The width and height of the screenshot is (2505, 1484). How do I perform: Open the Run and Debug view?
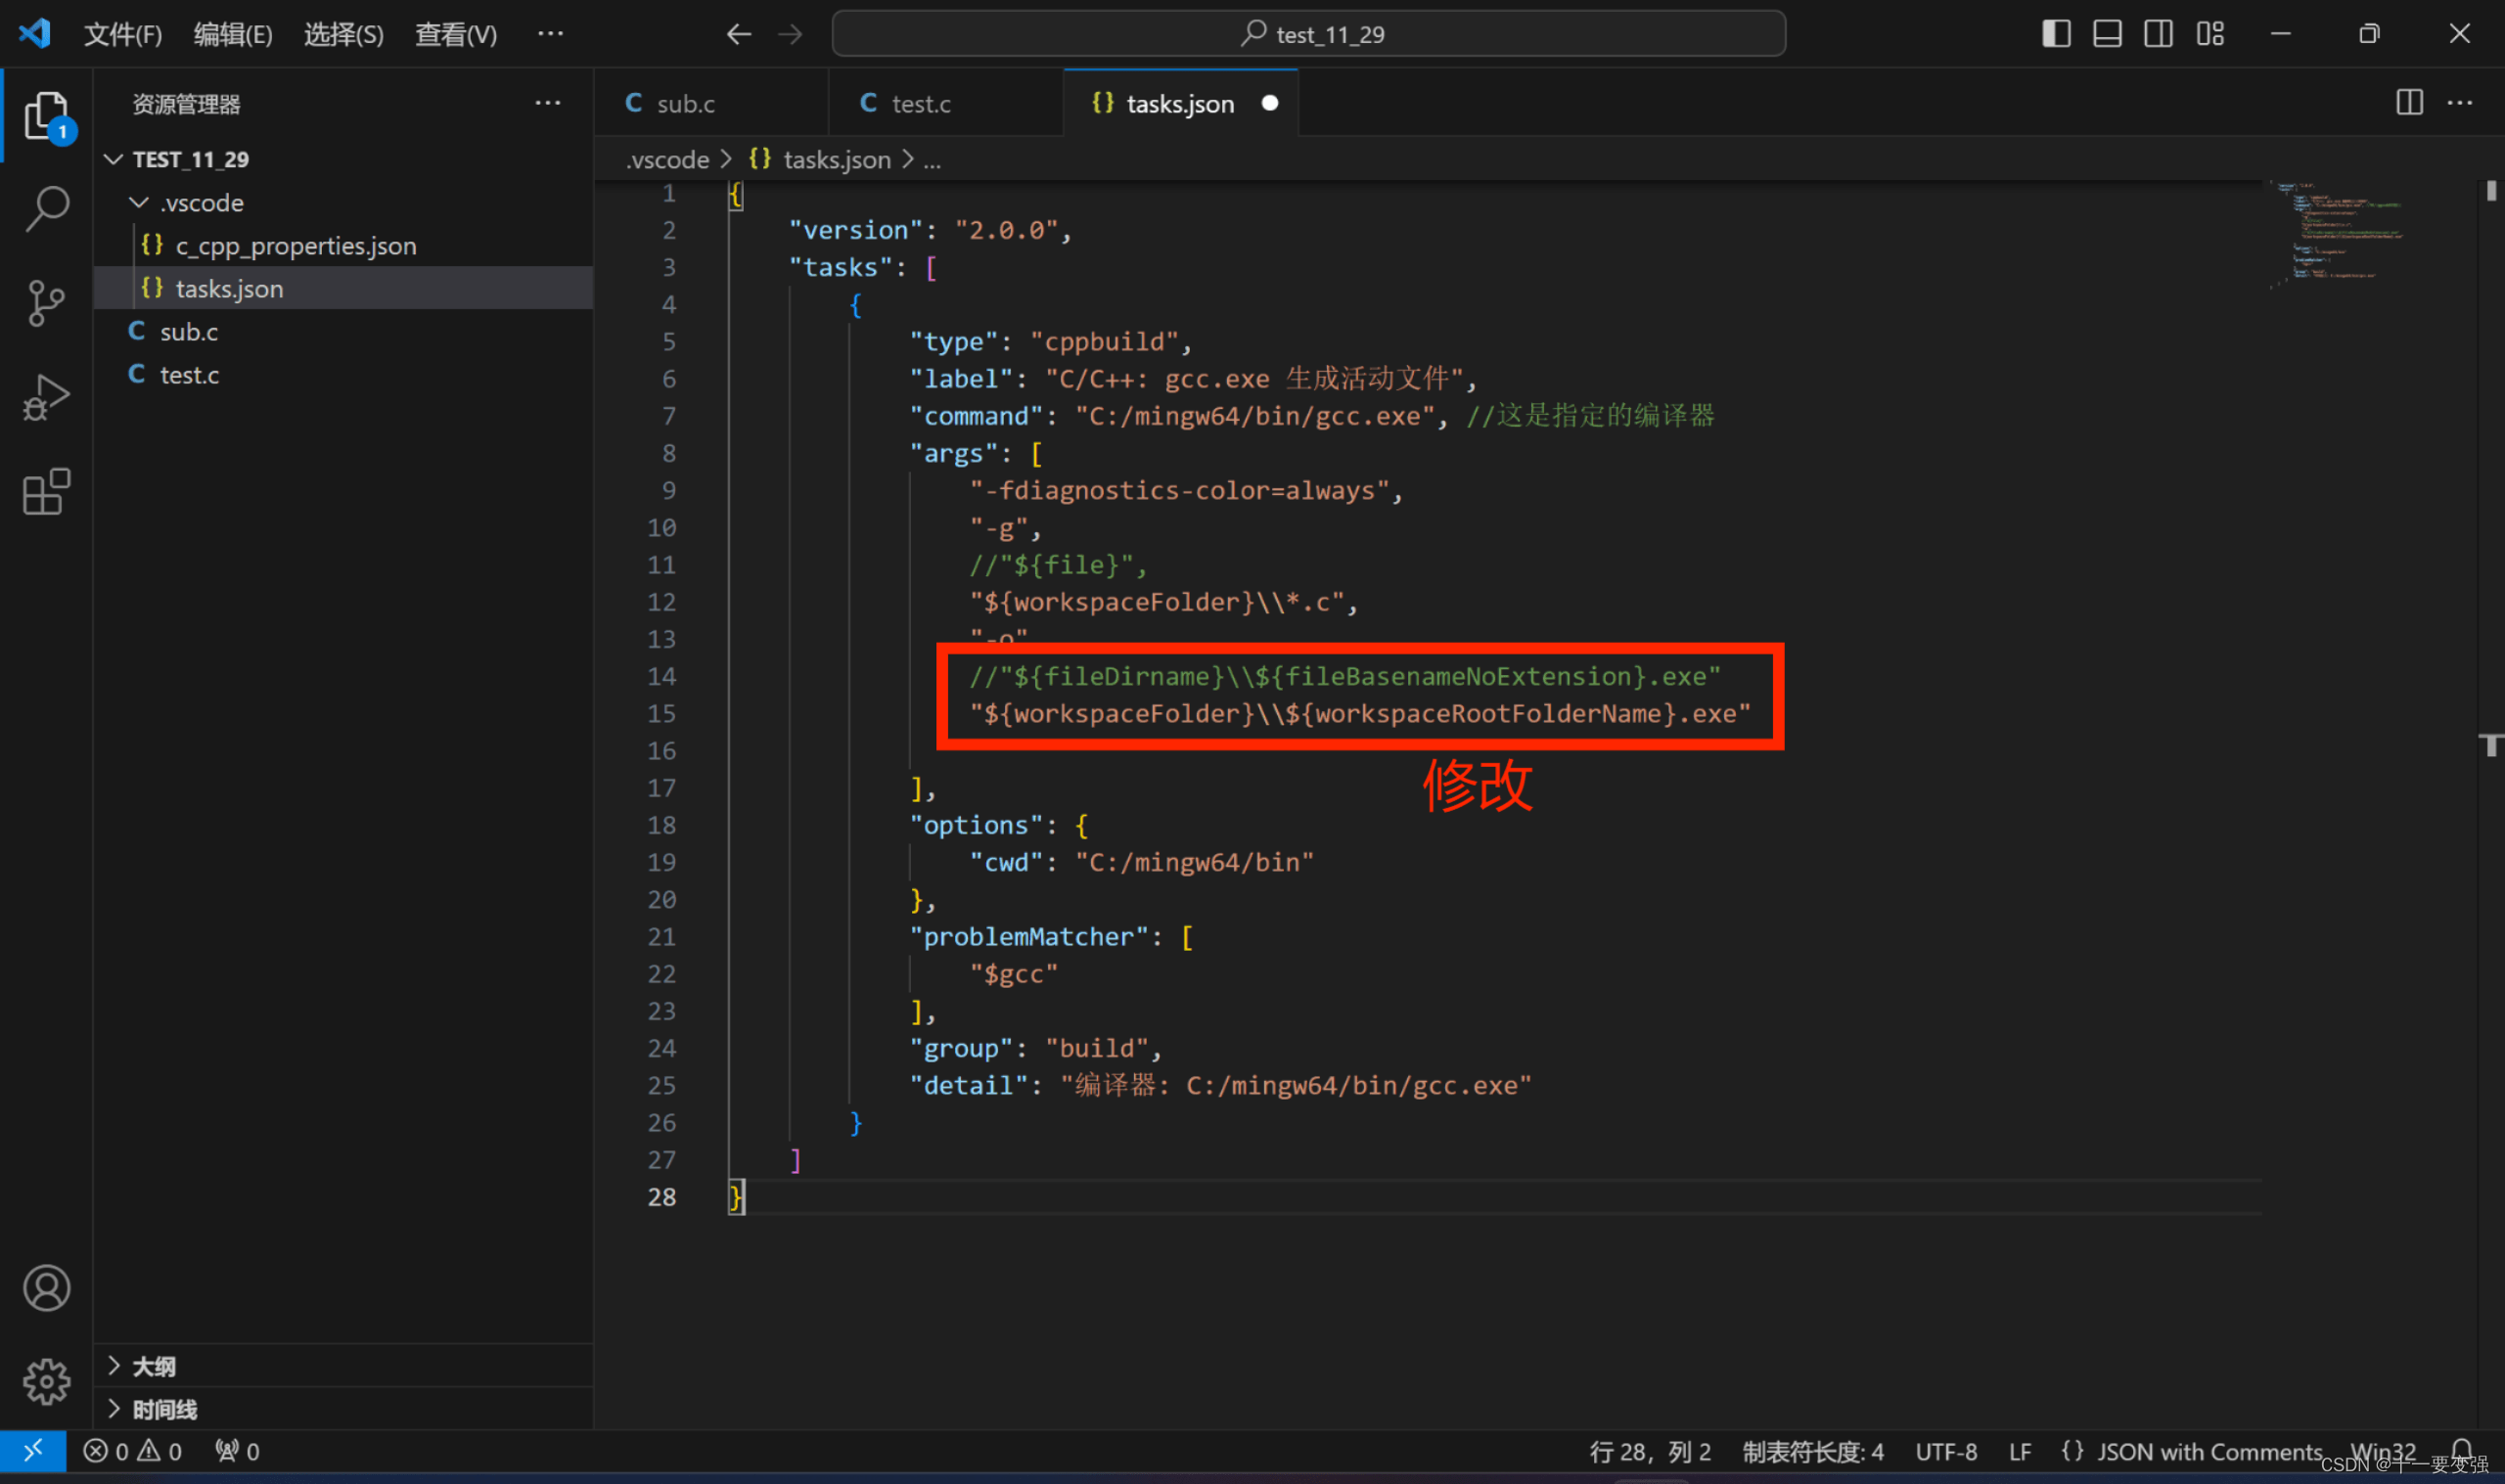click(46, 397)
